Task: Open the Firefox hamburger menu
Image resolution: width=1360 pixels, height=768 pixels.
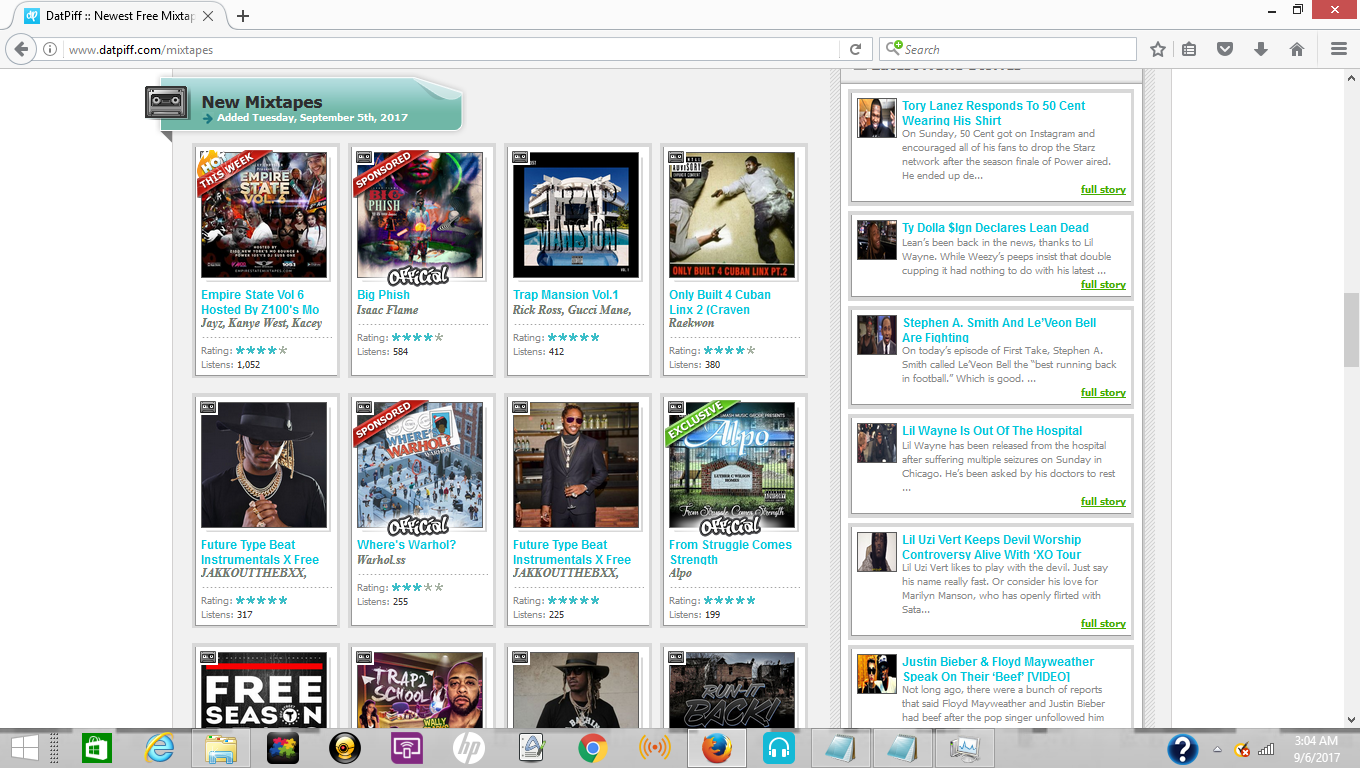Action: click(1339, 49)
